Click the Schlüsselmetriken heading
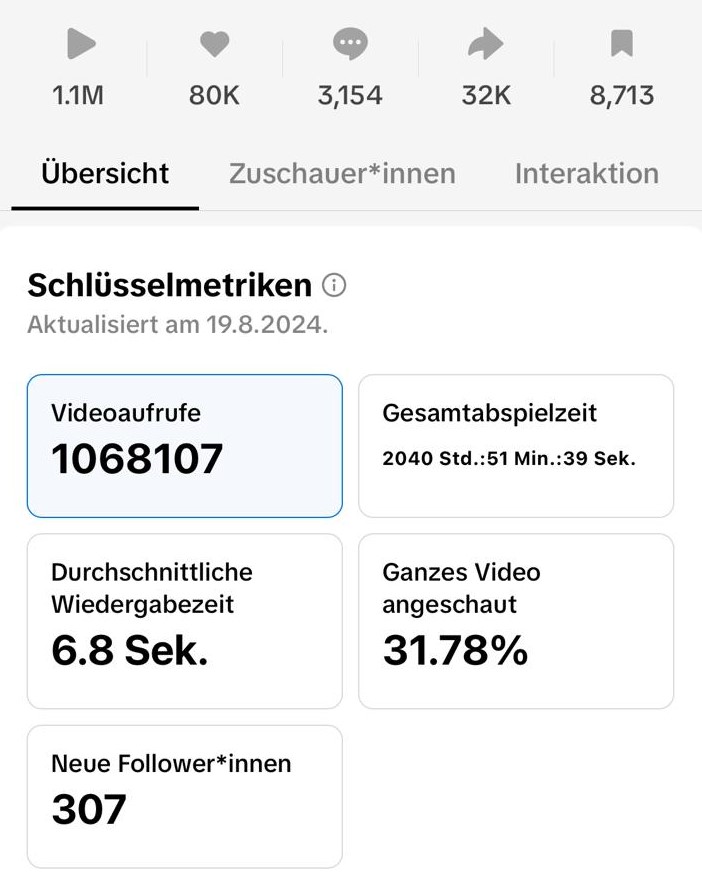 pyautogui.click(x=170, y=286)
